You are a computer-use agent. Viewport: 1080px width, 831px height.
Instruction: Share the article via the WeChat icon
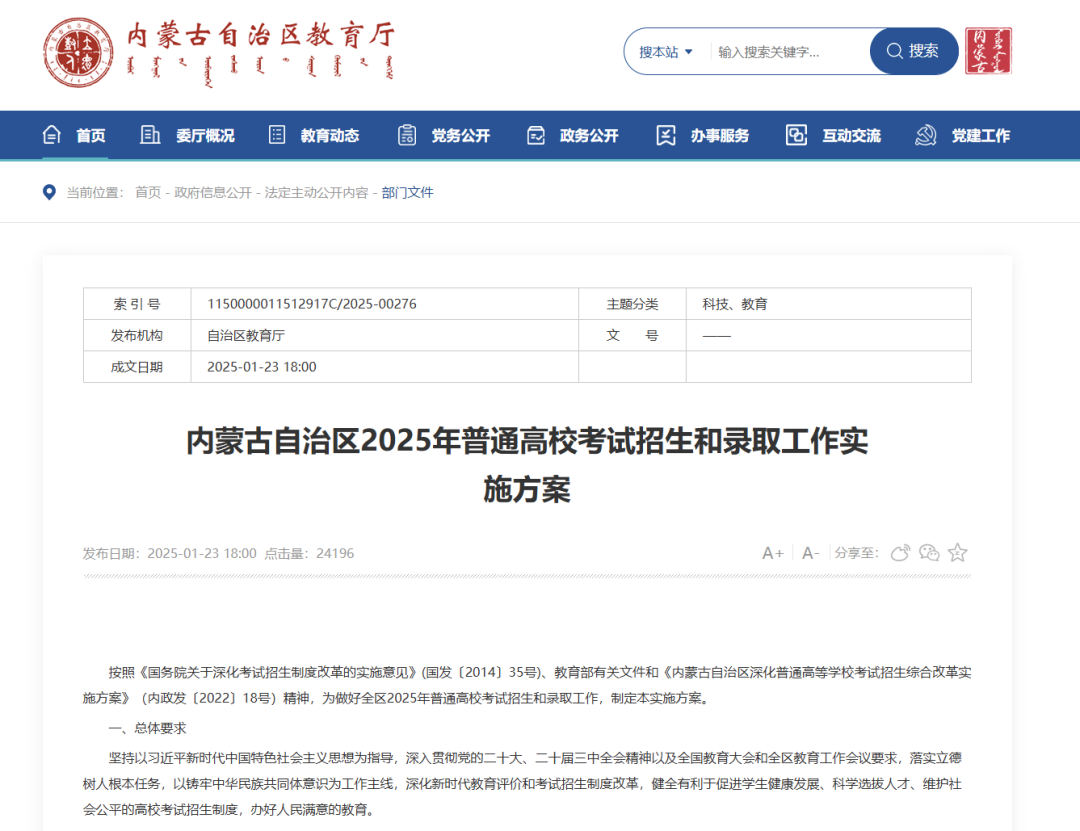[929, 552]
